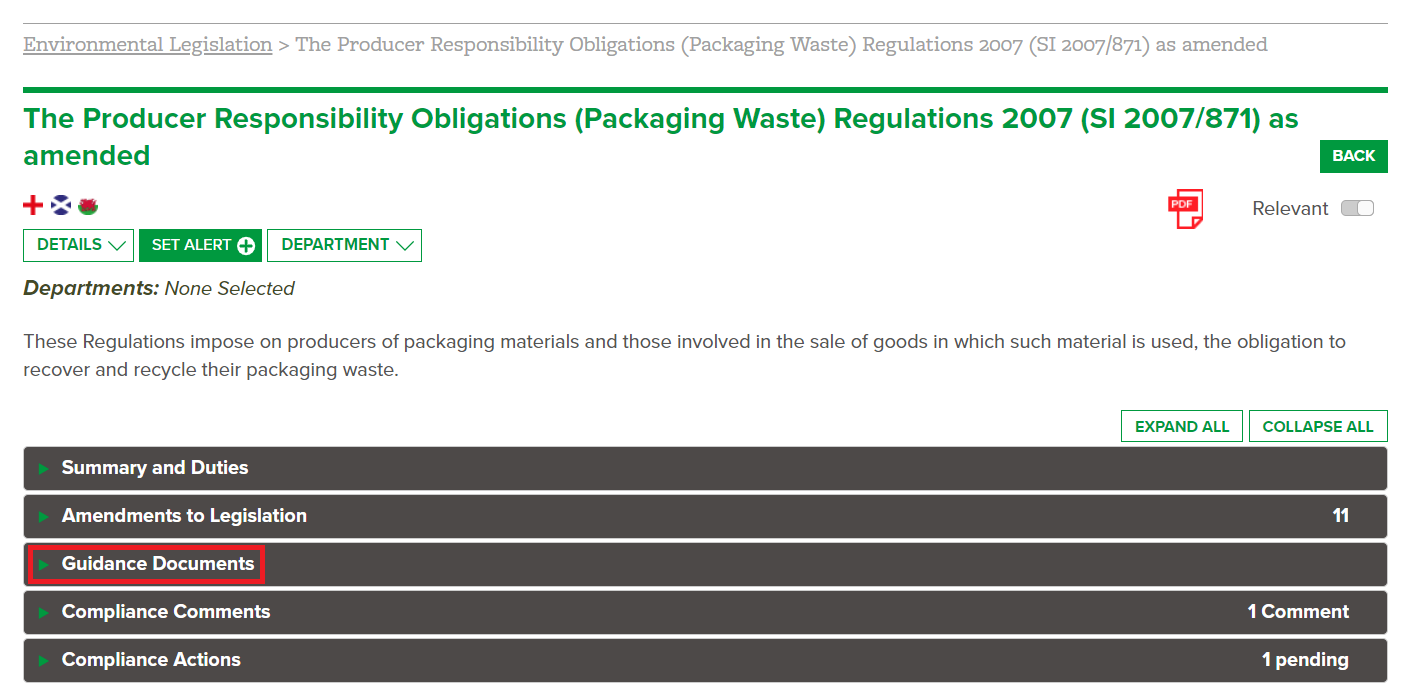Expand the Amendments to Legislation section
The height and width of the screenshot is (686, 1411).
tap(705, 516)
